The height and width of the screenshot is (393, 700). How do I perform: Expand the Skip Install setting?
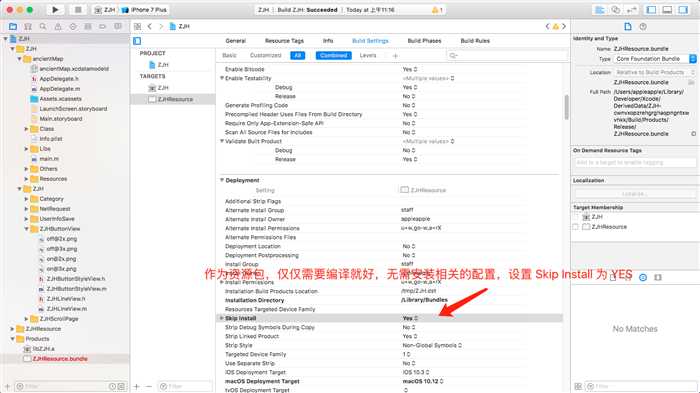coord(222,318)
